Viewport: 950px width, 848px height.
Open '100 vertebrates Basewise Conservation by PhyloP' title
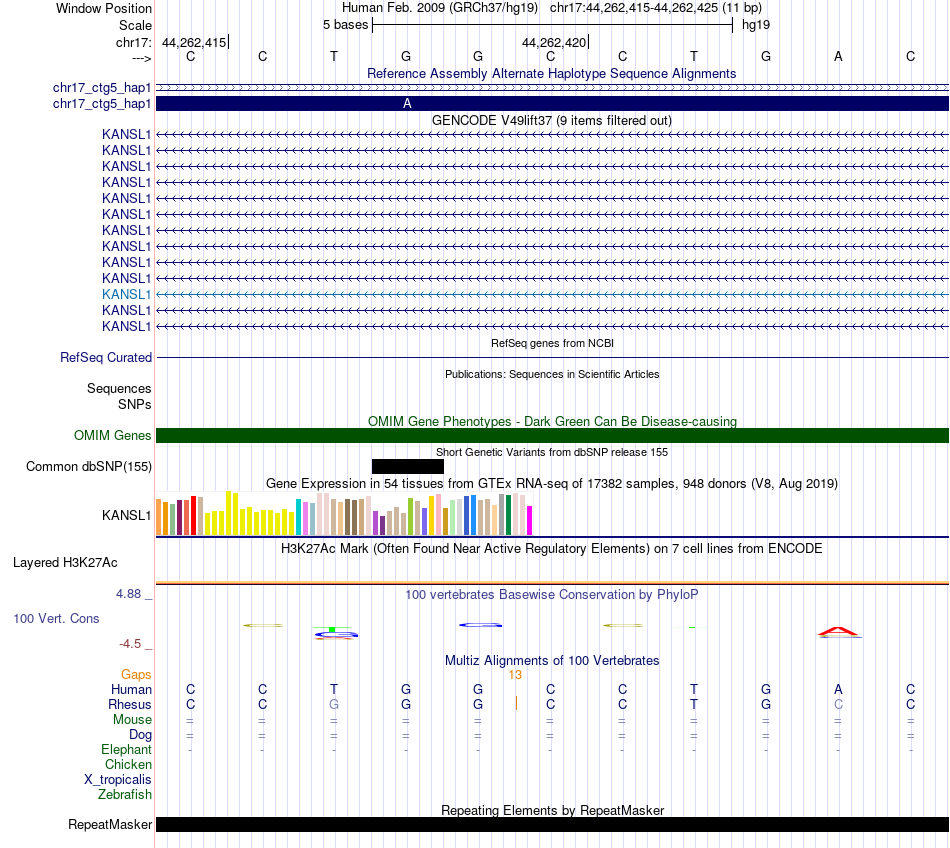click(x=551, y=594)
